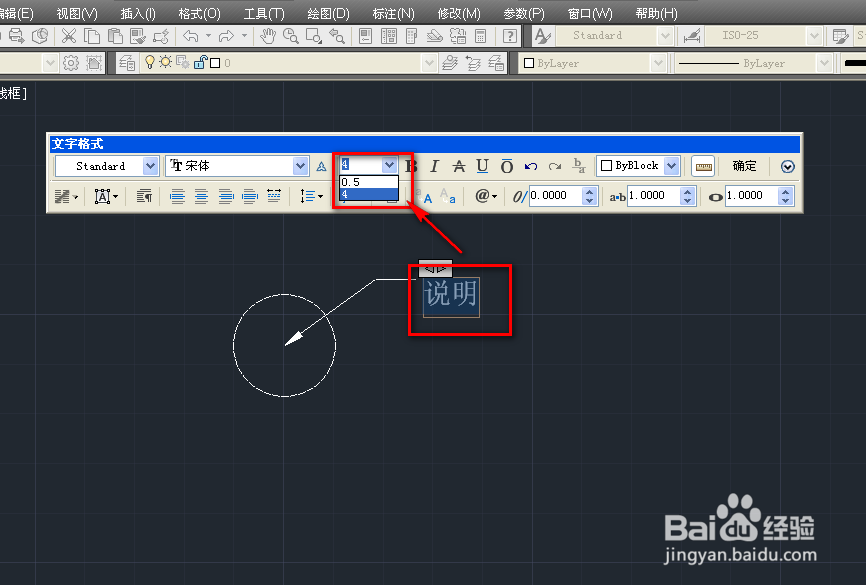This screenshot has height=585, width=866.
Task: Open the Standard style dropdown in Text Formatting
Action: coord(150,166)
